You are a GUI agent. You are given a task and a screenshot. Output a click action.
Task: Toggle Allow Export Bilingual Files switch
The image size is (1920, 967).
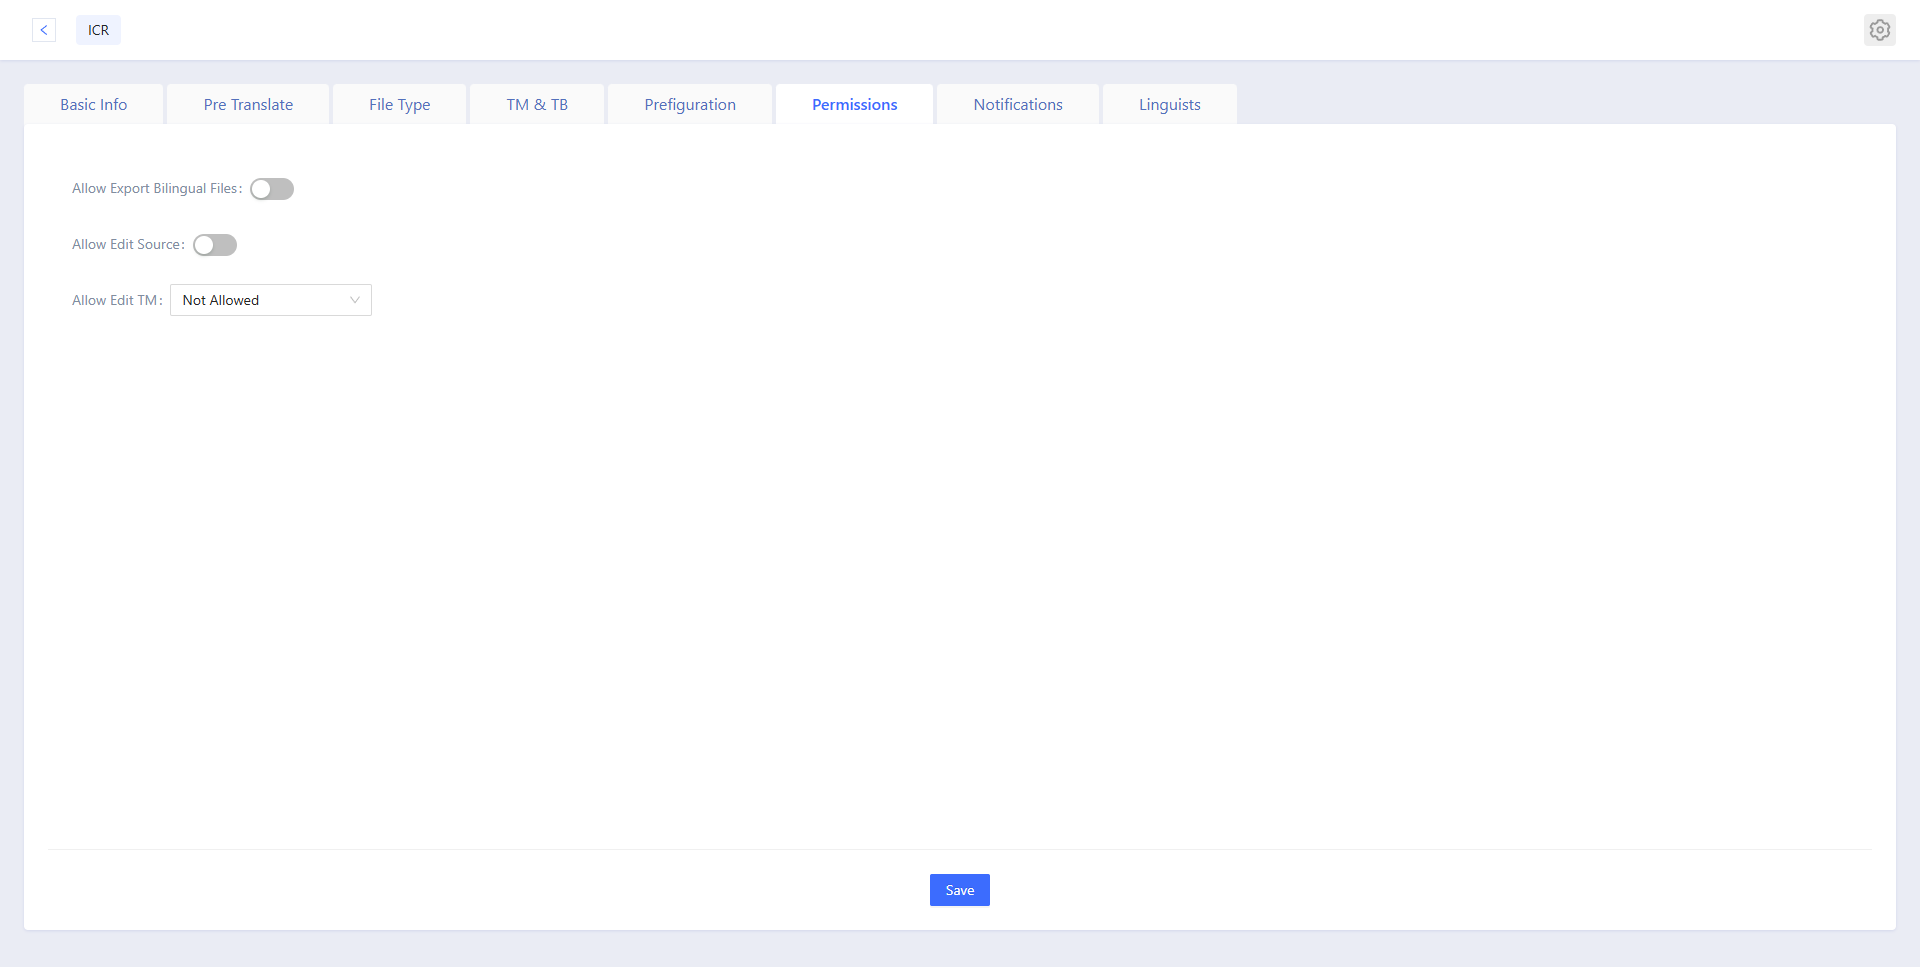coord(272,189)
